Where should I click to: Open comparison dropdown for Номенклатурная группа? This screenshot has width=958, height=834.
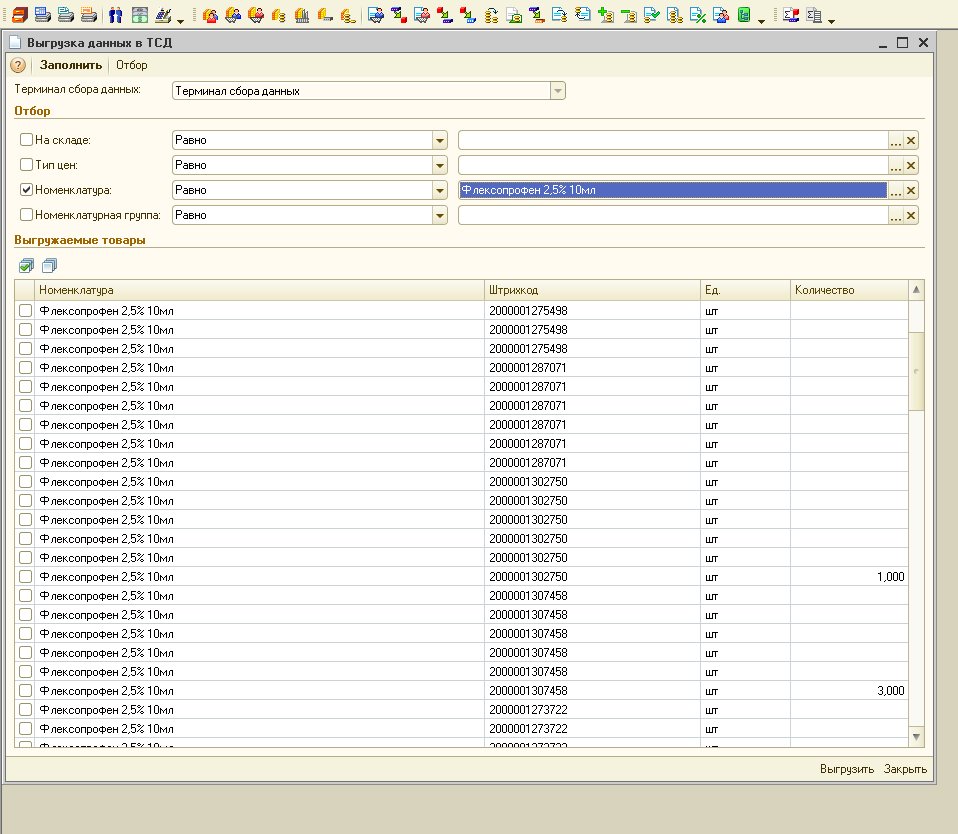click(x=439, y=215)
